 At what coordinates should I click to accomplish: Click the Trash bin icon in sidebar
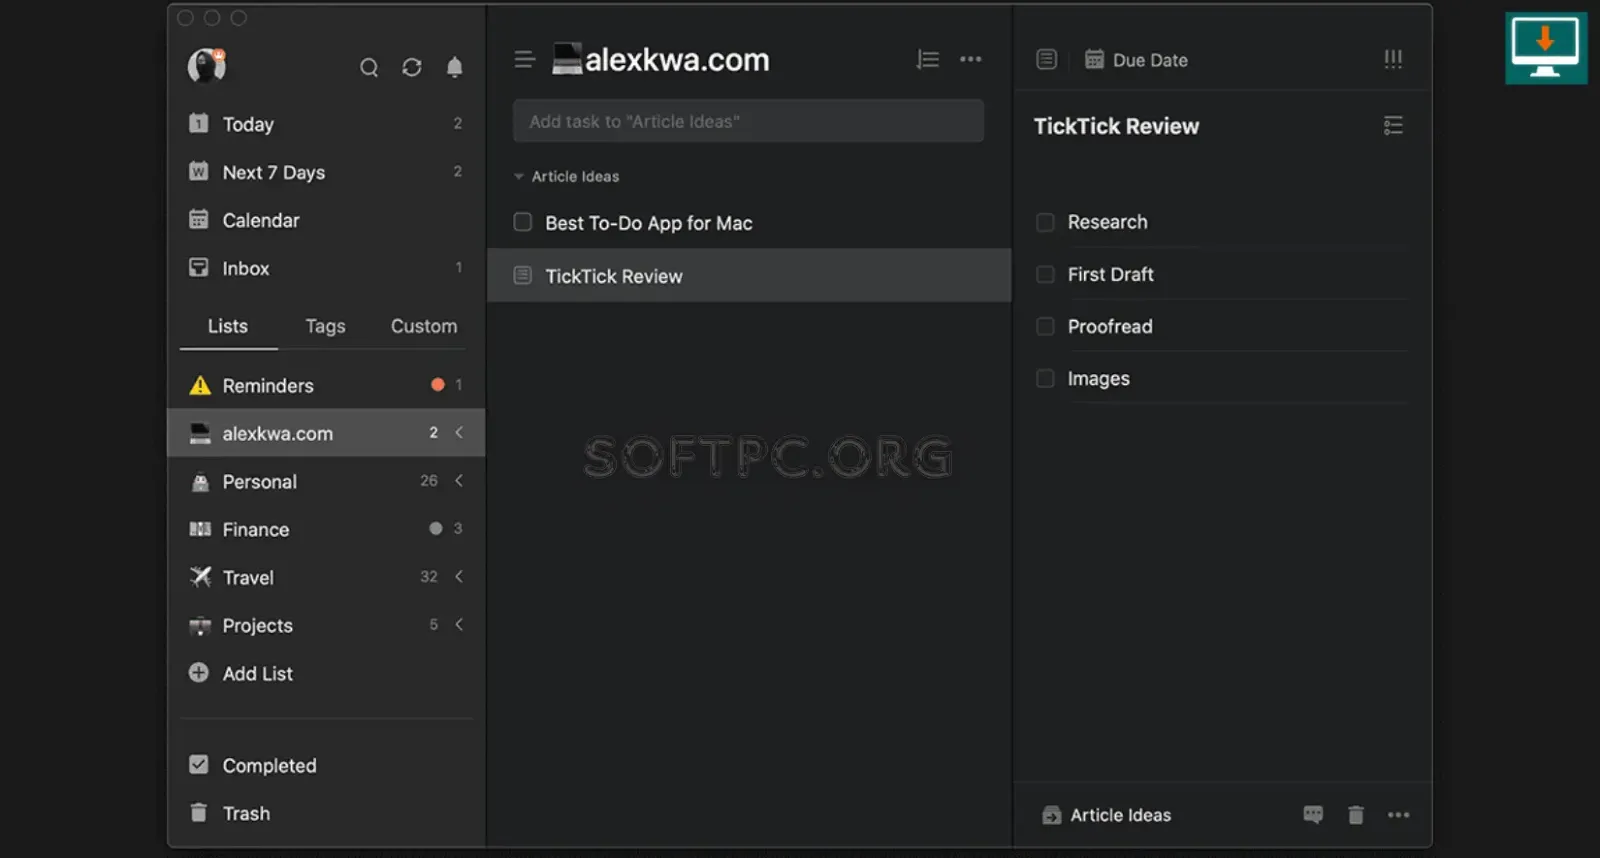coord(199,812)
